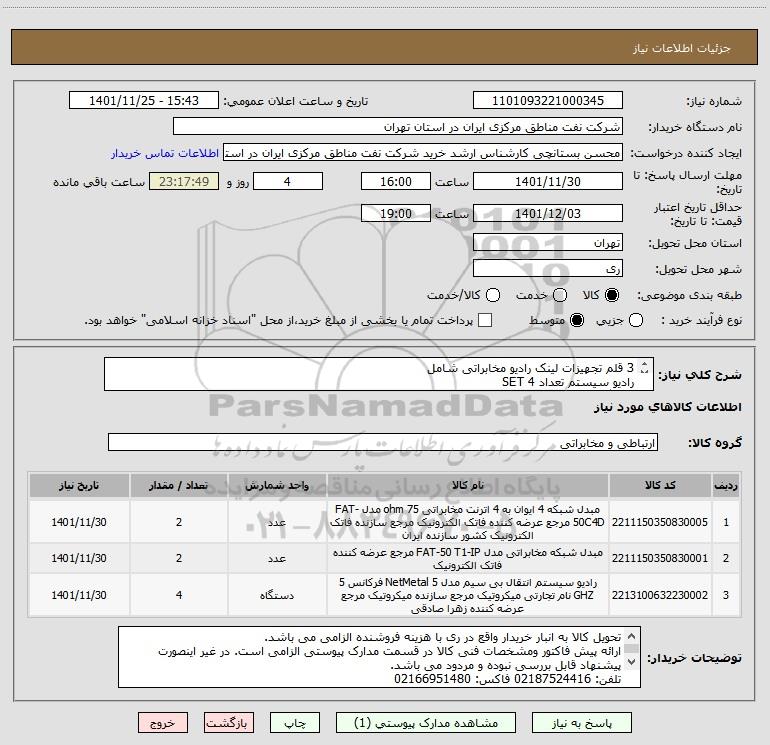Click product code 2213100632230002
The height and width of the screenshot is (745, 770).
(x=660, y=595)
